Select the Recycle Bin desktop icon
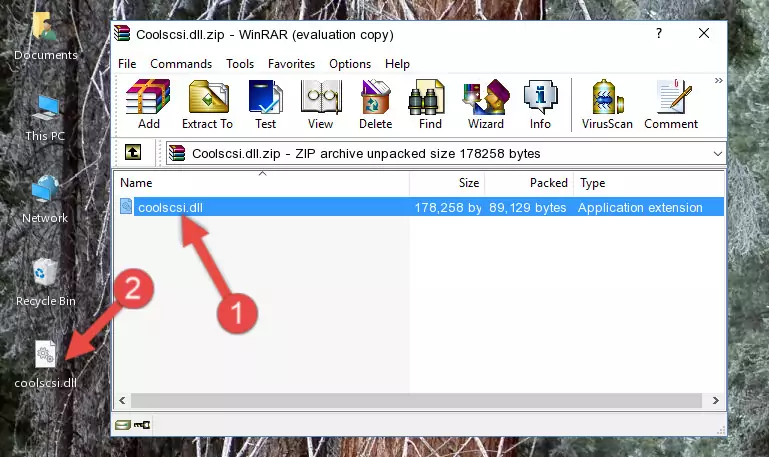Image resolution: width=769 pixels, height=457 pixels. point(46,282)
